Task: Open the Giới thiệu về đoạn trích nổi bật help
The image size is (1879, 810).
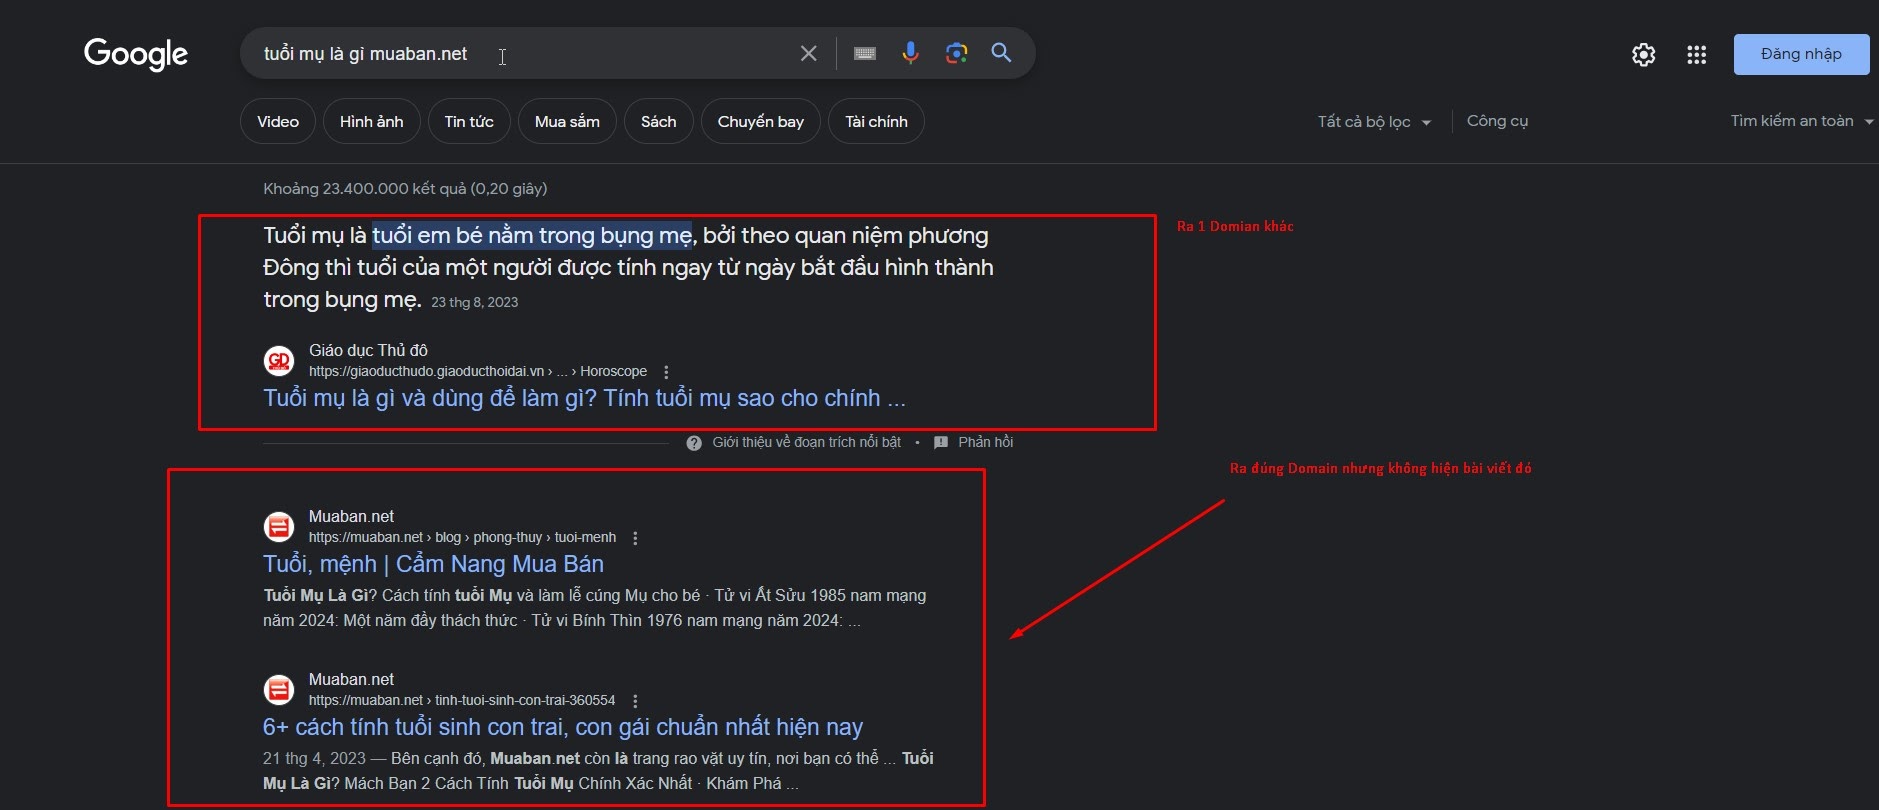Action: 806,442
